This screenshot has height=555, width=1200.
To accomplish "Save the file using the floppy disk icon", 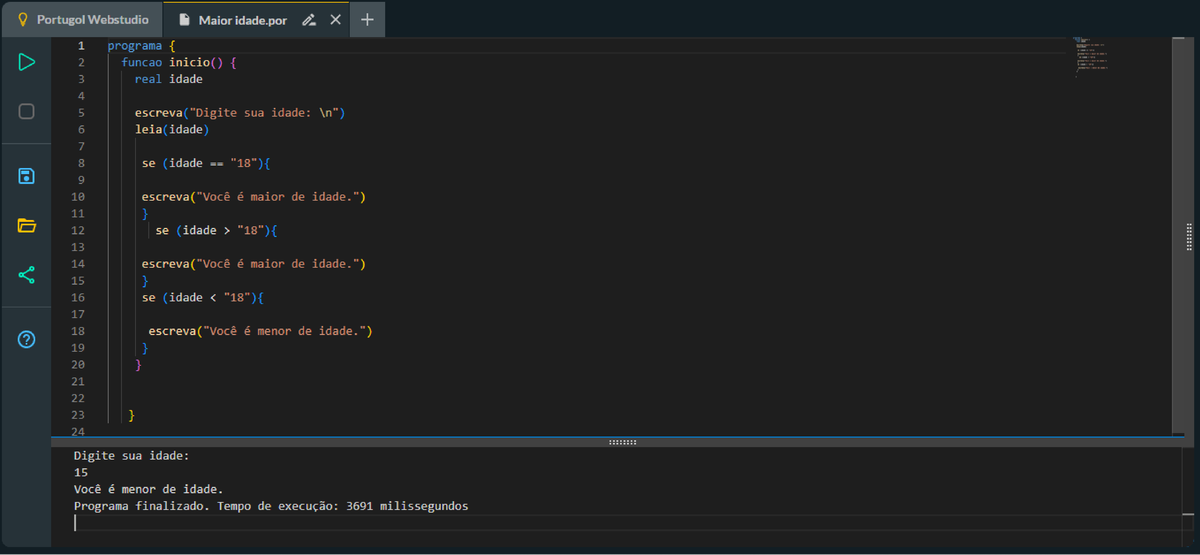I will click(x=27, y=176).
